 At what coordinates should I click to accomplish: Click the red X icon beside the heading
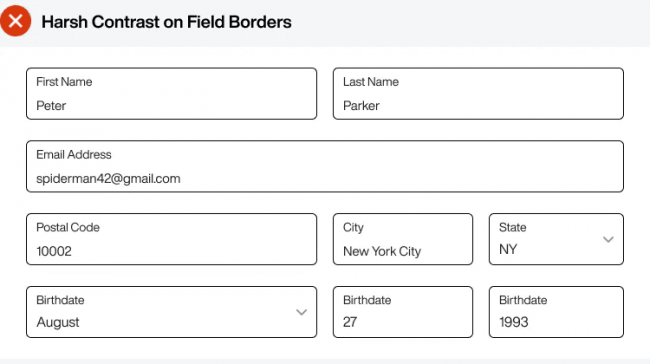click(15, 21)
